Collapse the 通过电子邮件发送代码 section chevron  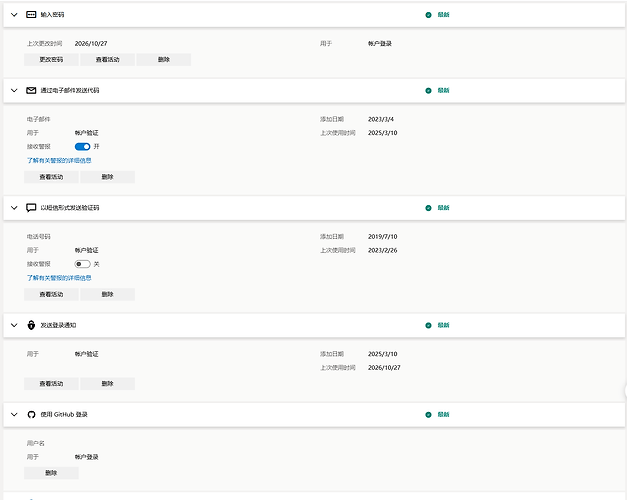coord(14,90)
